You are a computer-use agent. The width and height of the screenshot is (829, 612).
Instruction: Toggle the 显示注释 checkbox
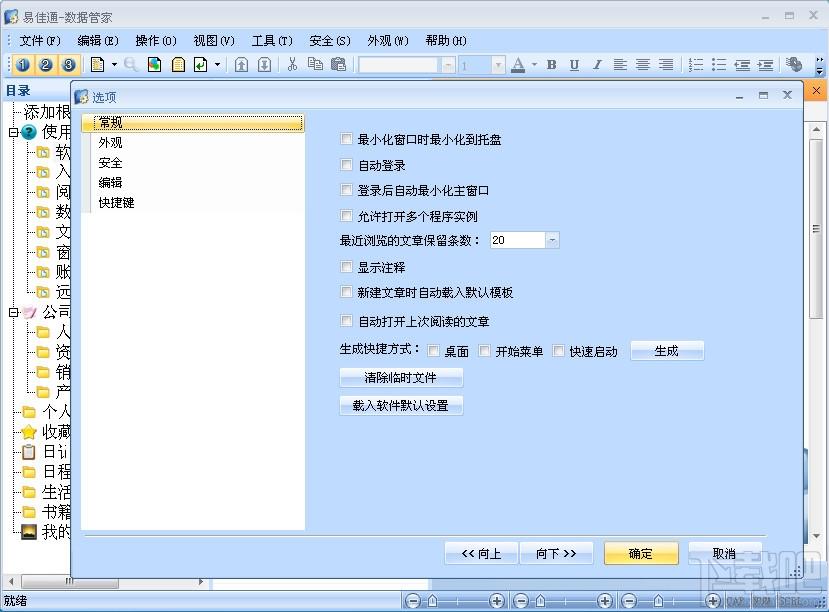coord(346,267)
